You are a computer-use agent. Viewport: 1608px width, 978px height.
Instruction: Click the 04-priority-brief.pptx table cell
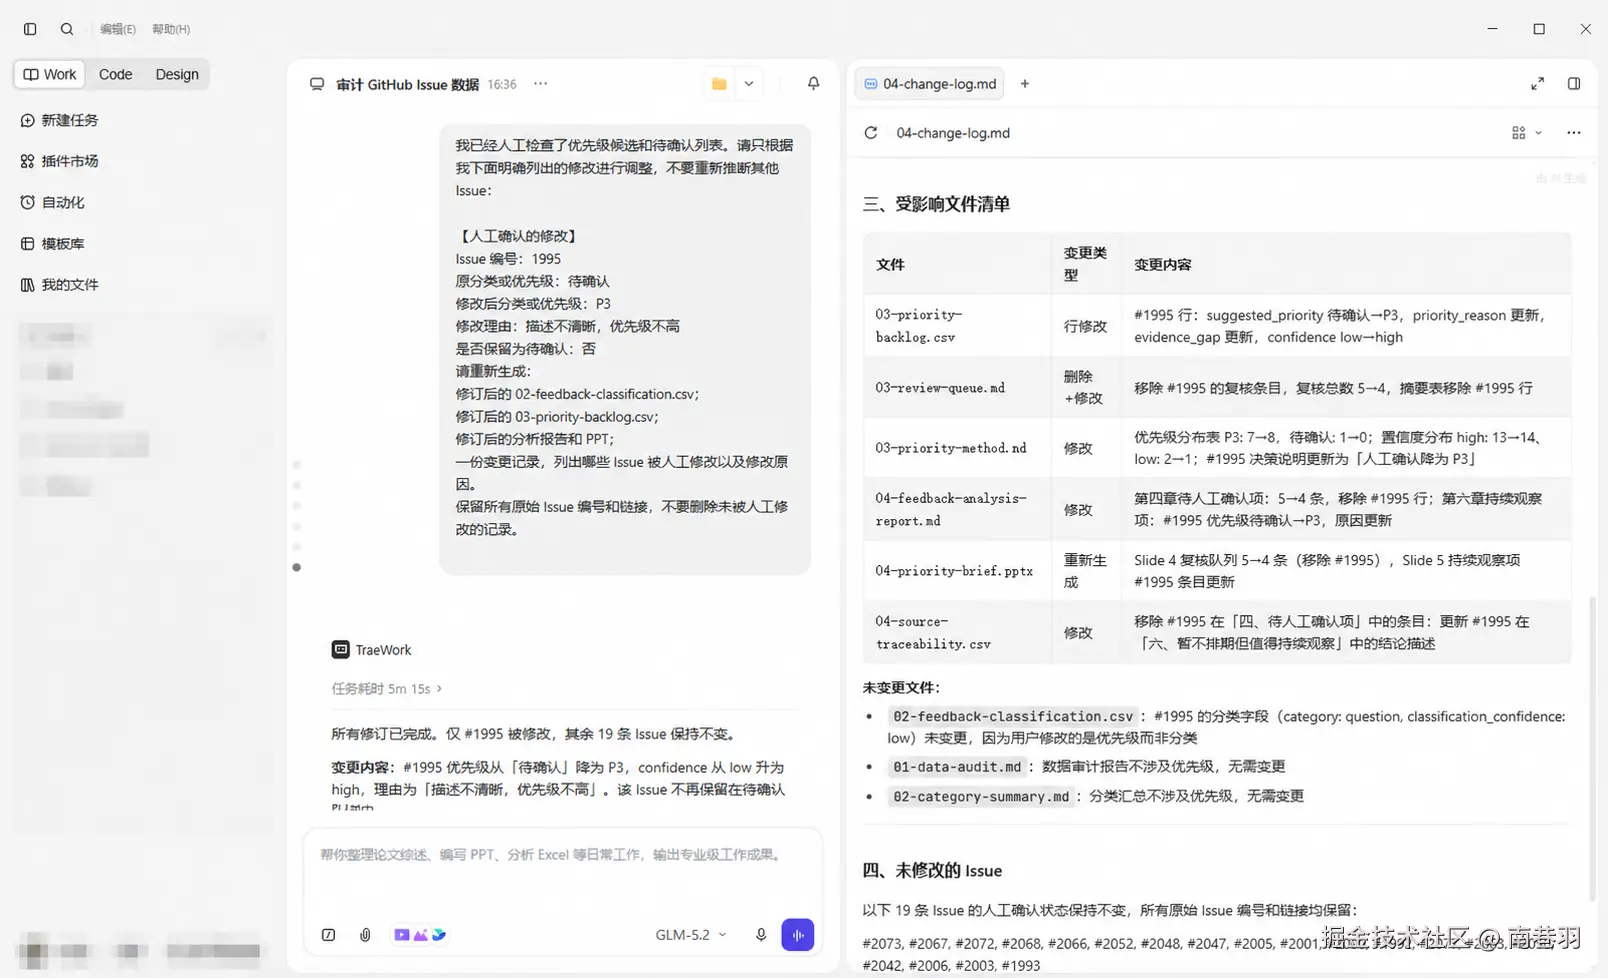point(957,571)
